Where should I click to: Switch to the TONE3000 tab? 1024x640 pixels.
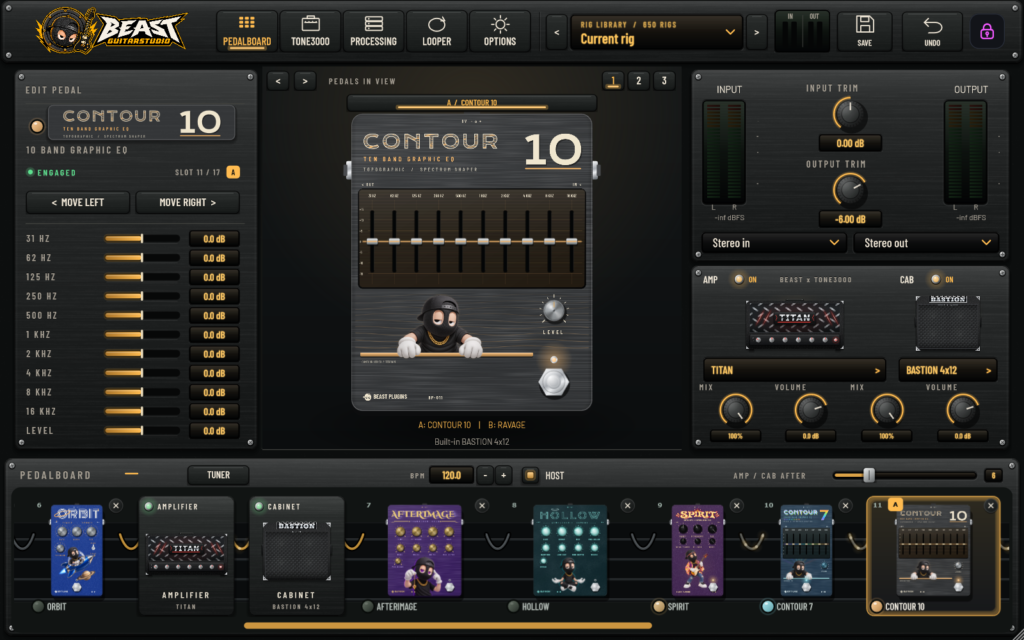pyautogui.click(x=310, y=31)
